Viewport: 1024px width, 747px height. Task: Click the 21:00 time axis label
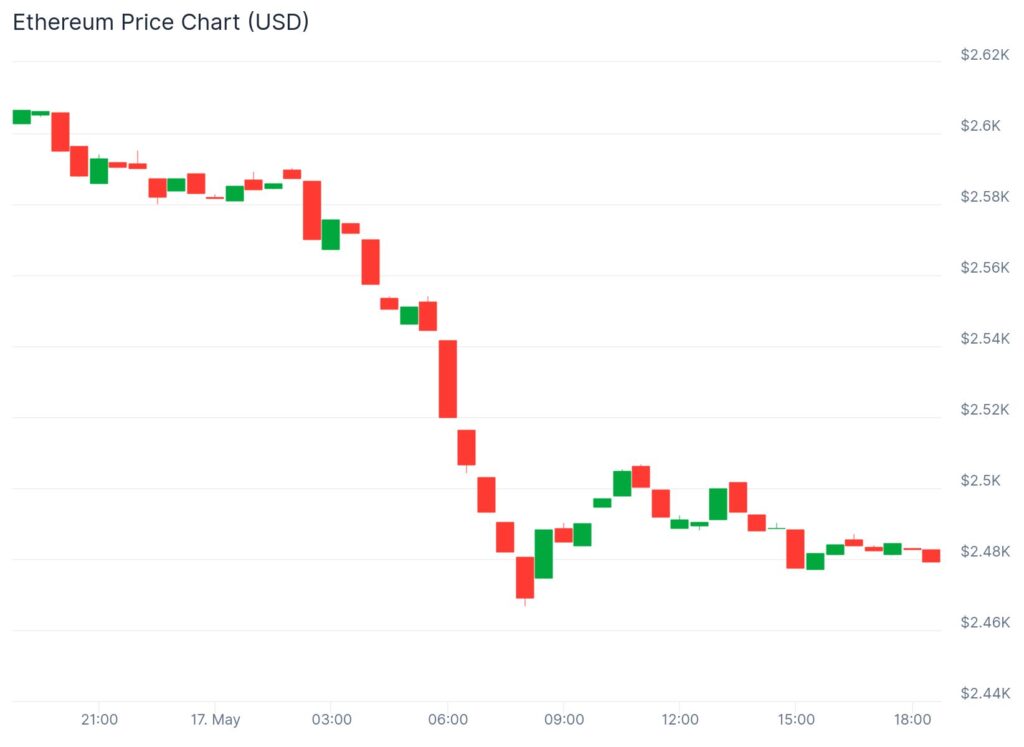pyautogui.click(x=99, y=720)
